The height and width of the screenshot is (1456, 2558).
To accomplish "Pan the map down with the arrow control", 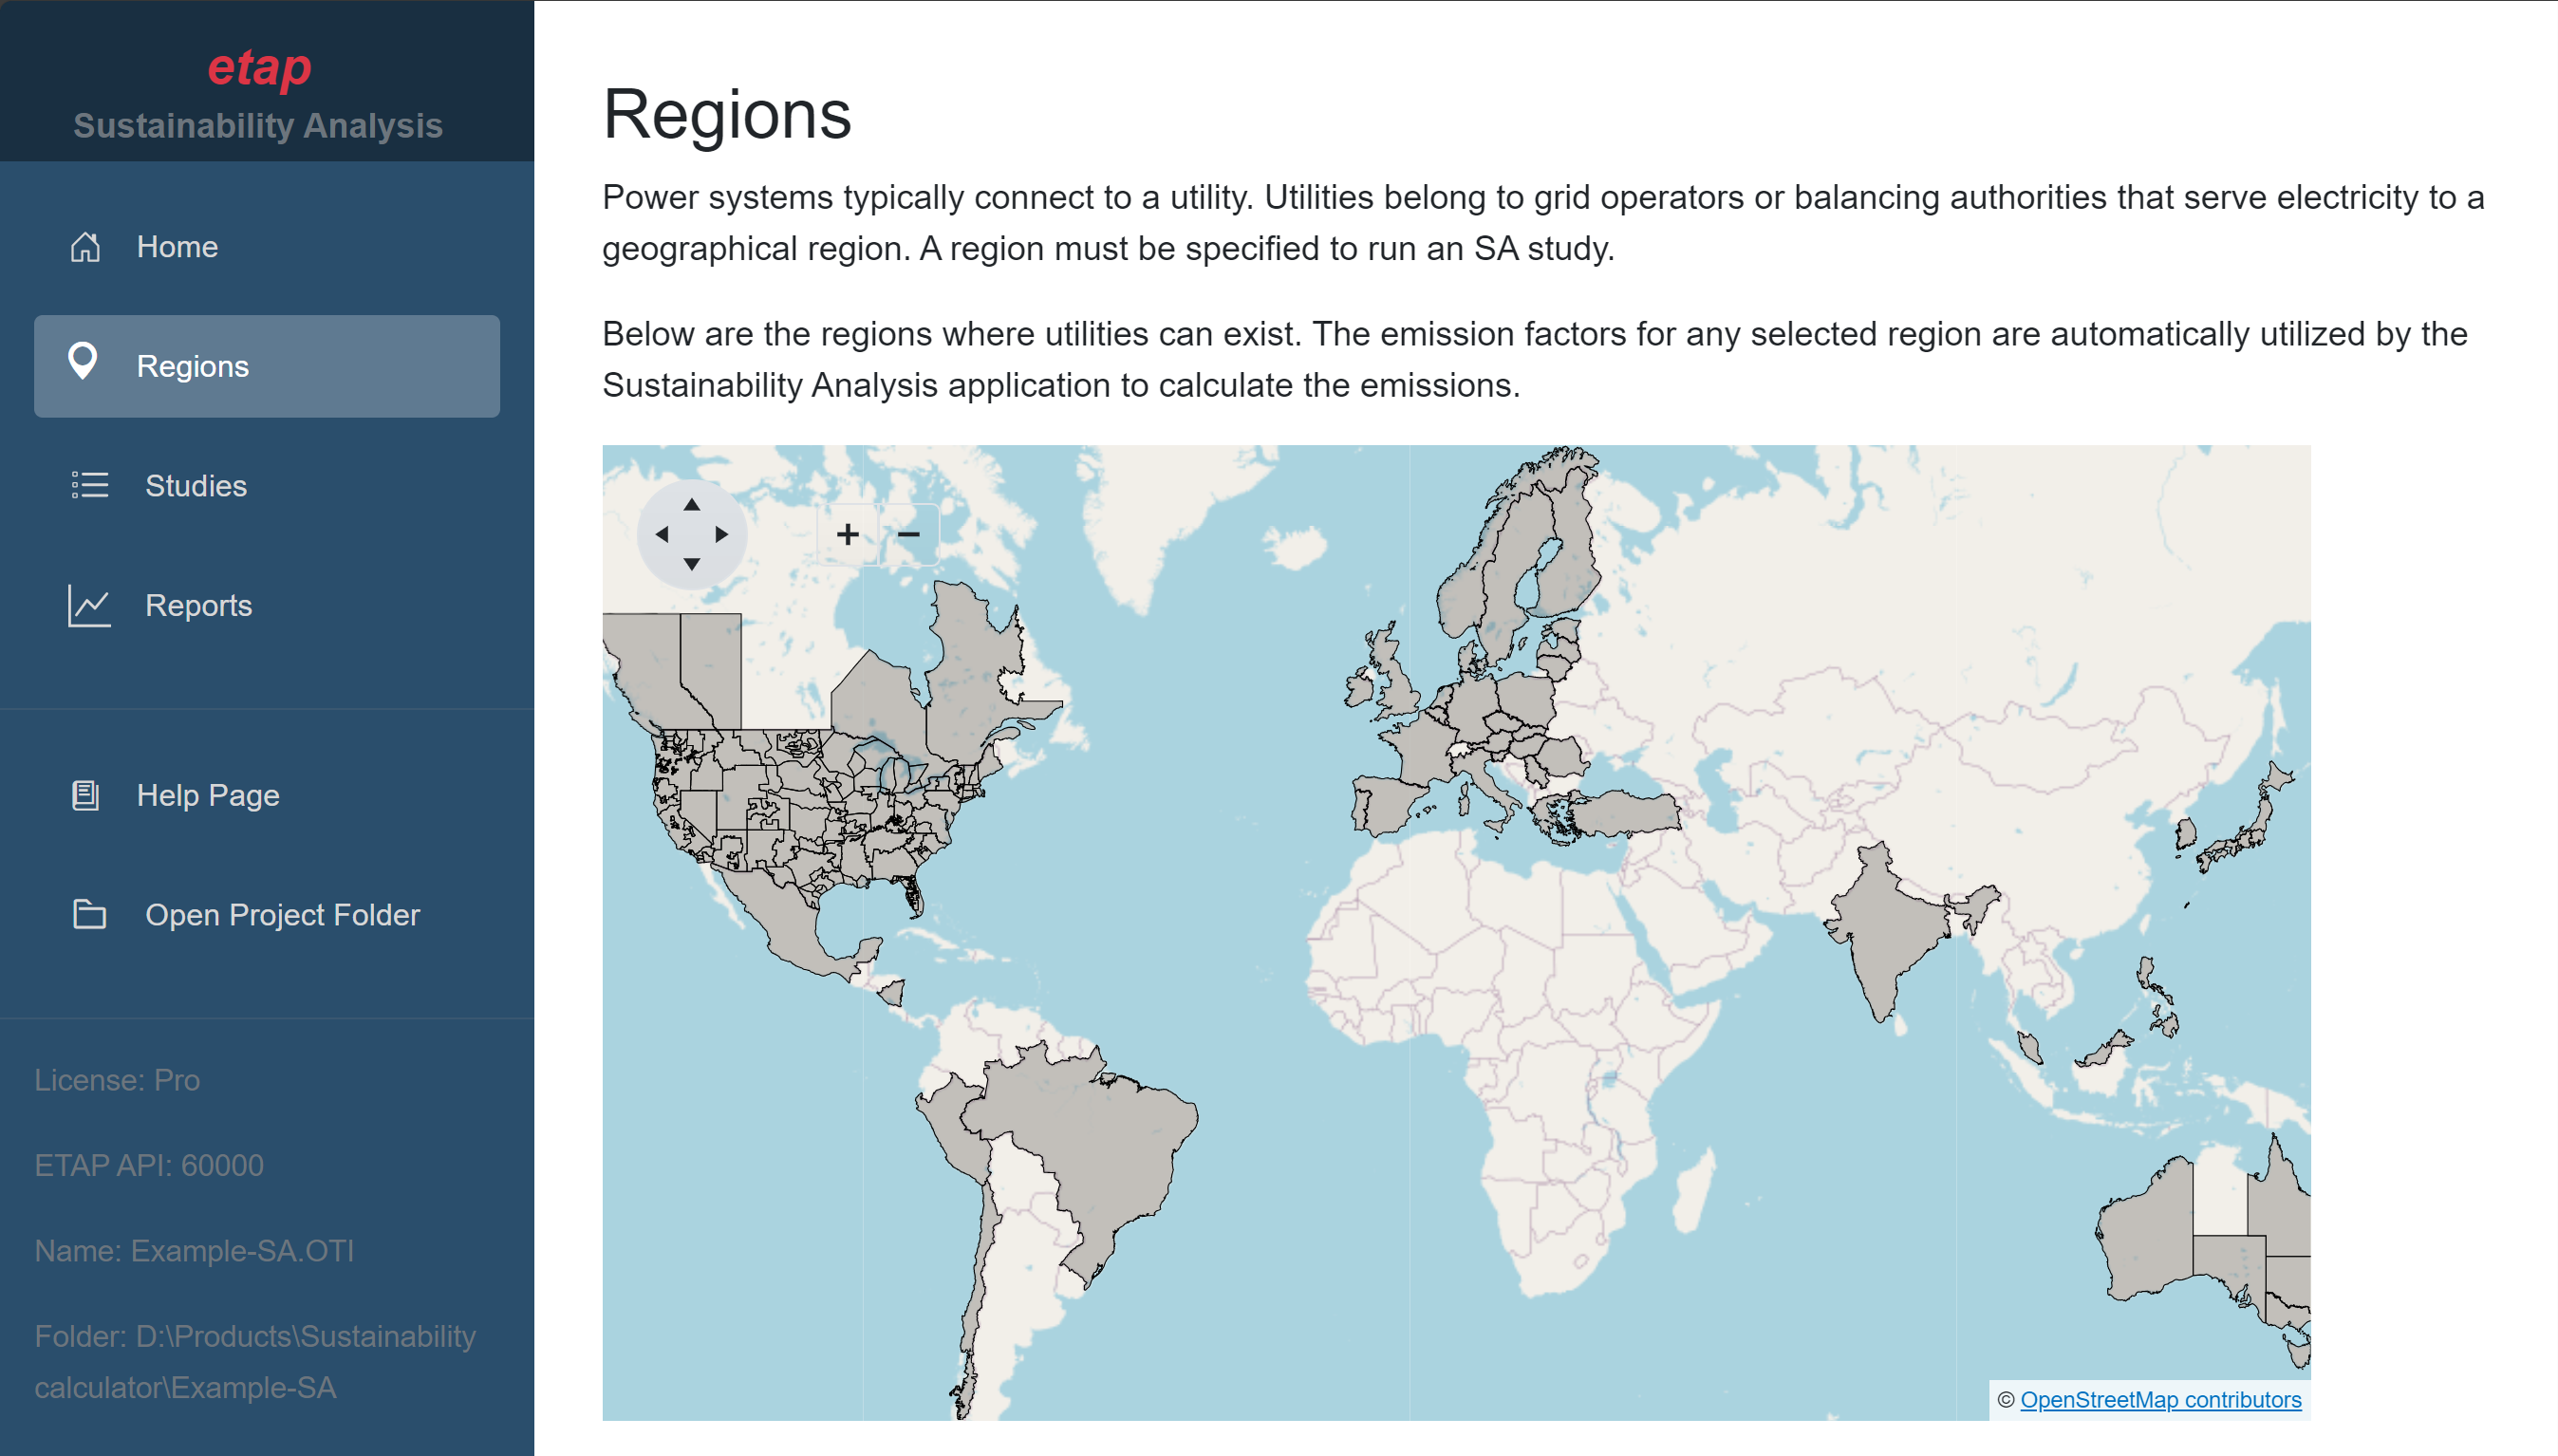I will pos(692,563).
